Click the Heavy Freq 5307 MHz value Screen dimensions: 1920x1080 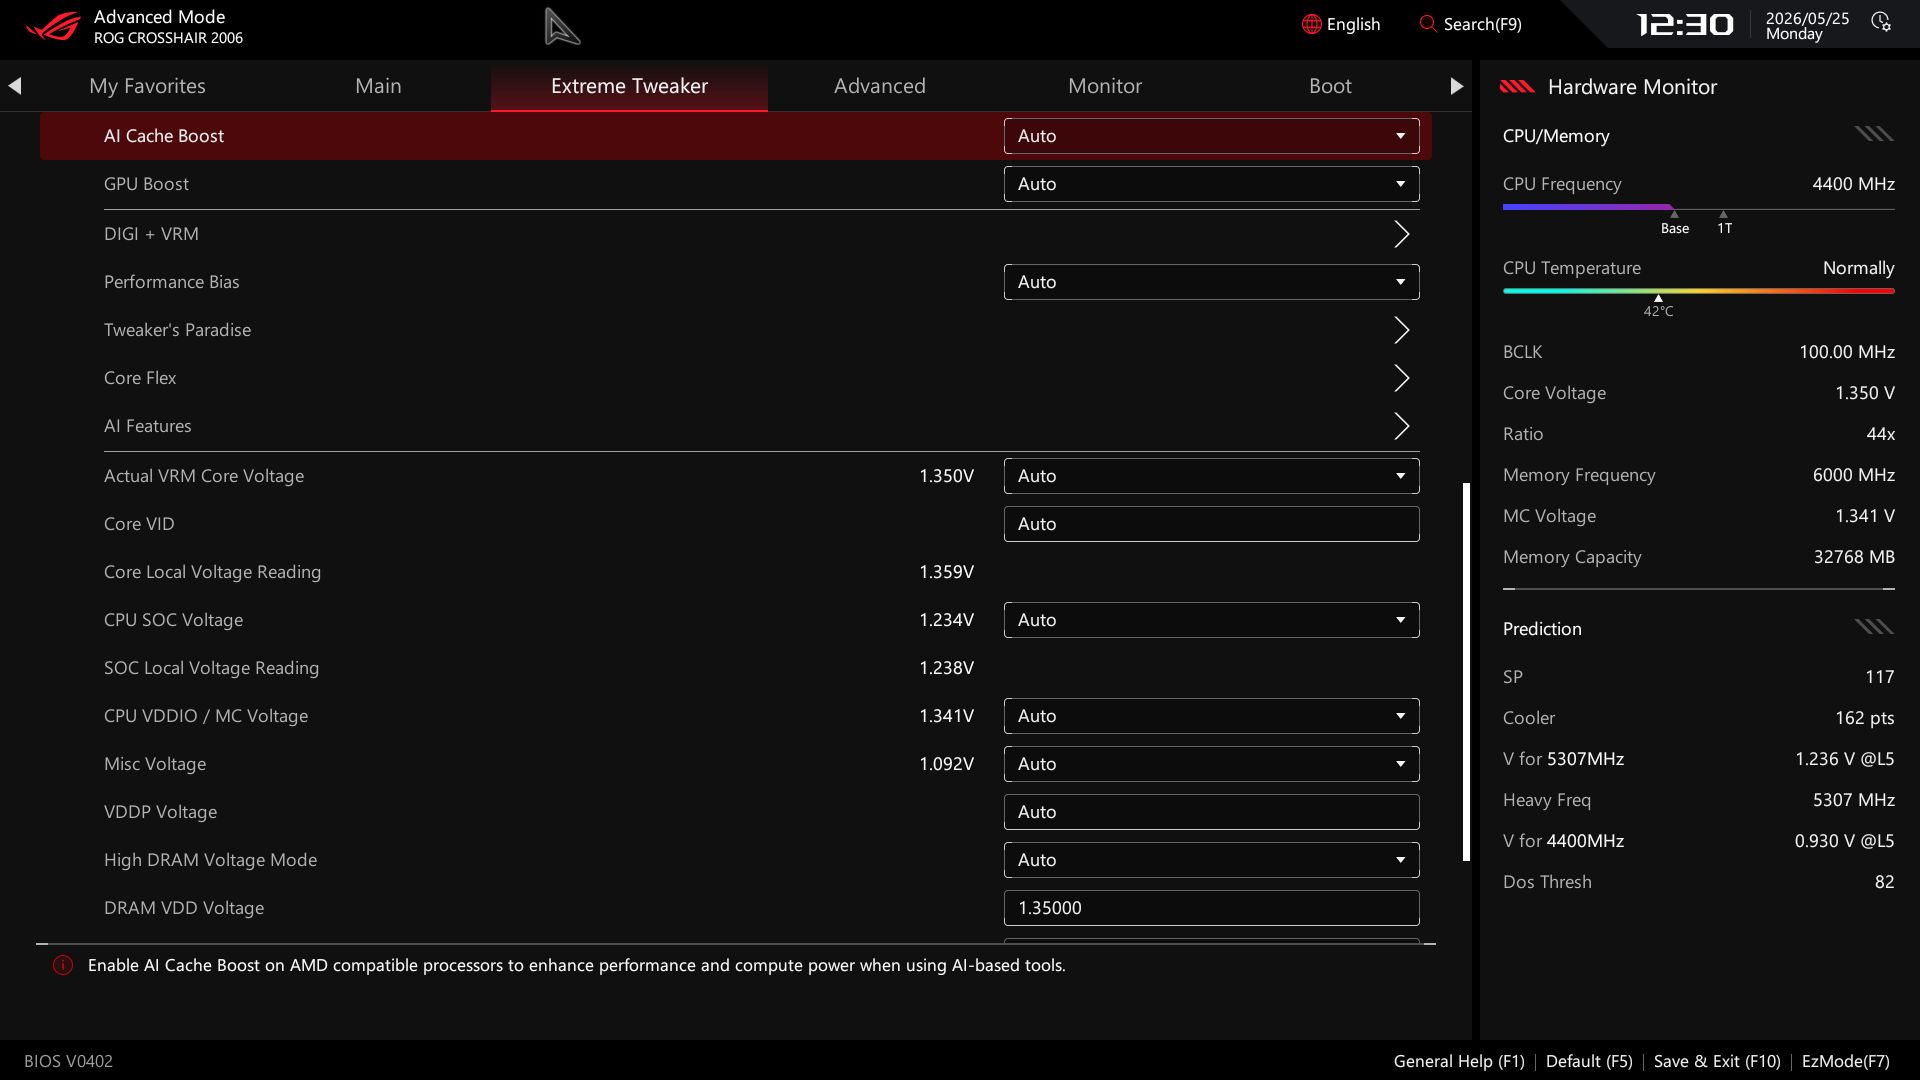1853,800
